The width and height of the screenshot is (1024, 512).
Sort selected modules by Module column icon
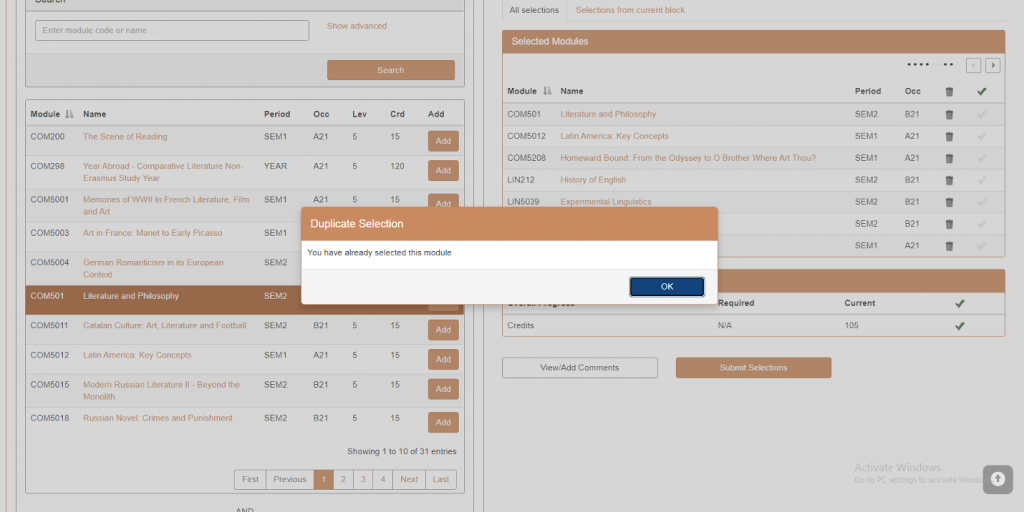547,91
